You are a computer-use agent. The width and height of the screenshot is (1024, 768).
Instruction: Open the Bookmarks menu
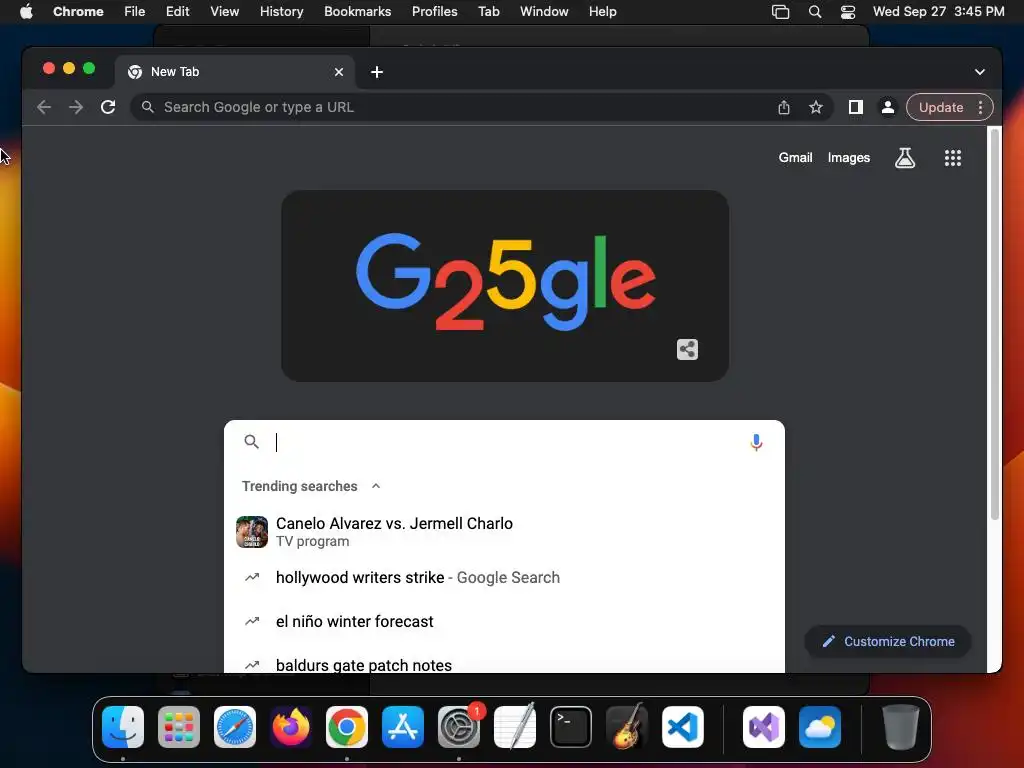pos(357,12)
